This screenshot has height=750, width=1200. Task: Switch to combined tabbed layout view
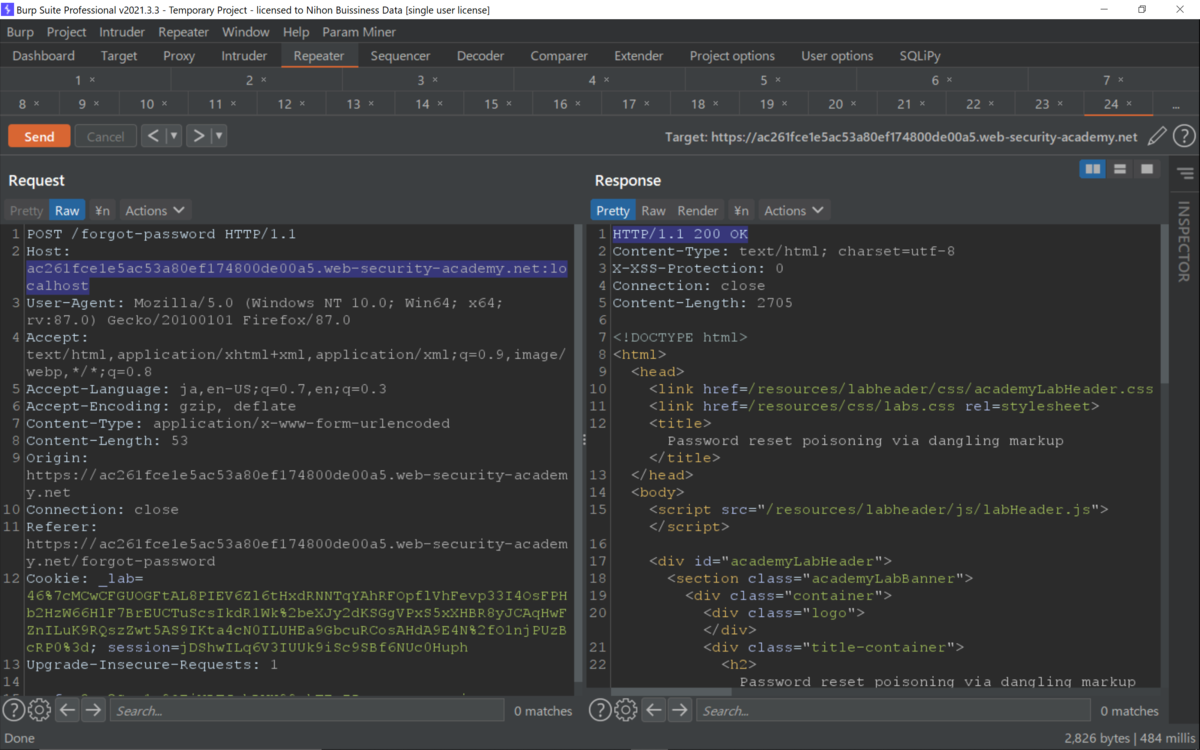(x=1147, y=169)
